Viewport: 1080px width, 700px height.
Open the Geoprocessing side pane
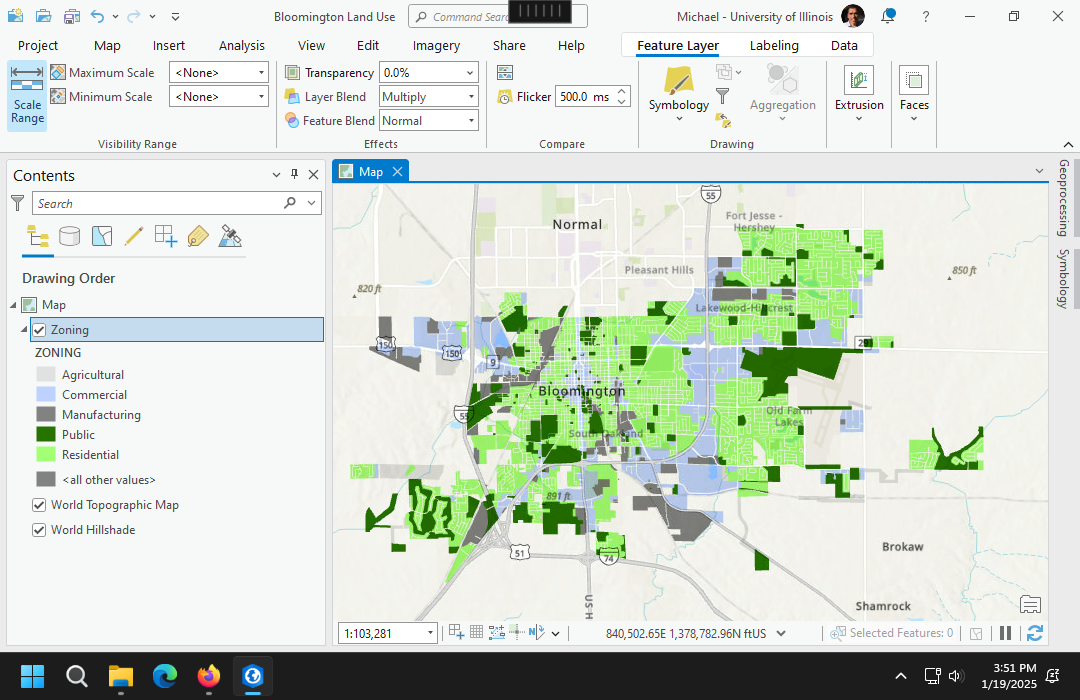[1064, 197]
